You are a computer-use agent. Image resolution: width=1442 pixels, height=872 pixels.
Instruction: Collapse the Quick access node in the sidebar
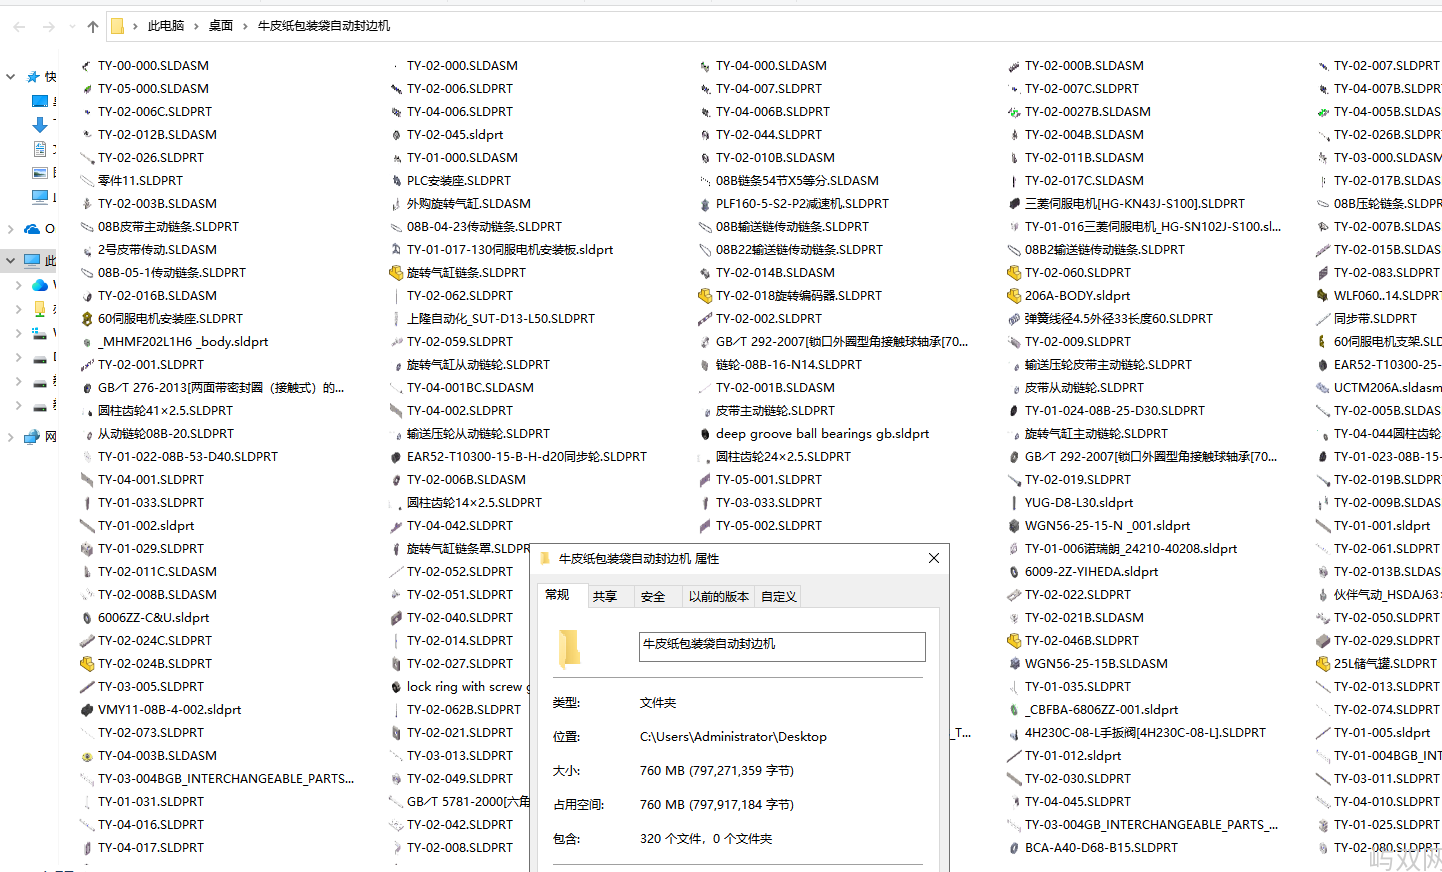pos(11,77)
